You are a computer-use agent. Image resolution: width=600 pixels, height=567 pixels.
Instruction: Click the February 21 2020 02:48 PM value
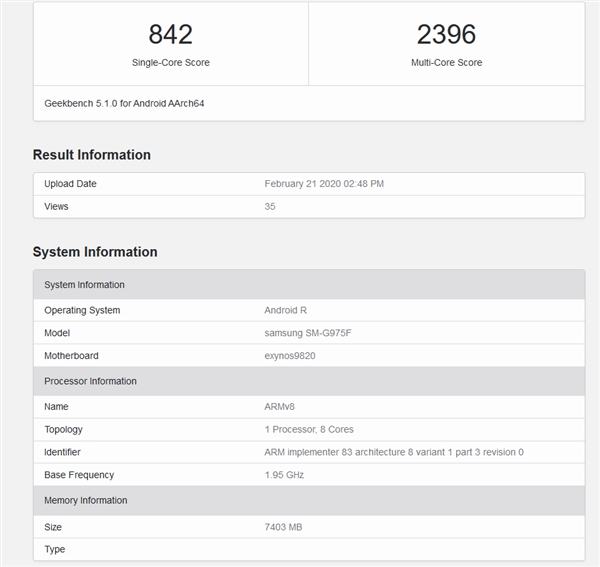point(324,184)
